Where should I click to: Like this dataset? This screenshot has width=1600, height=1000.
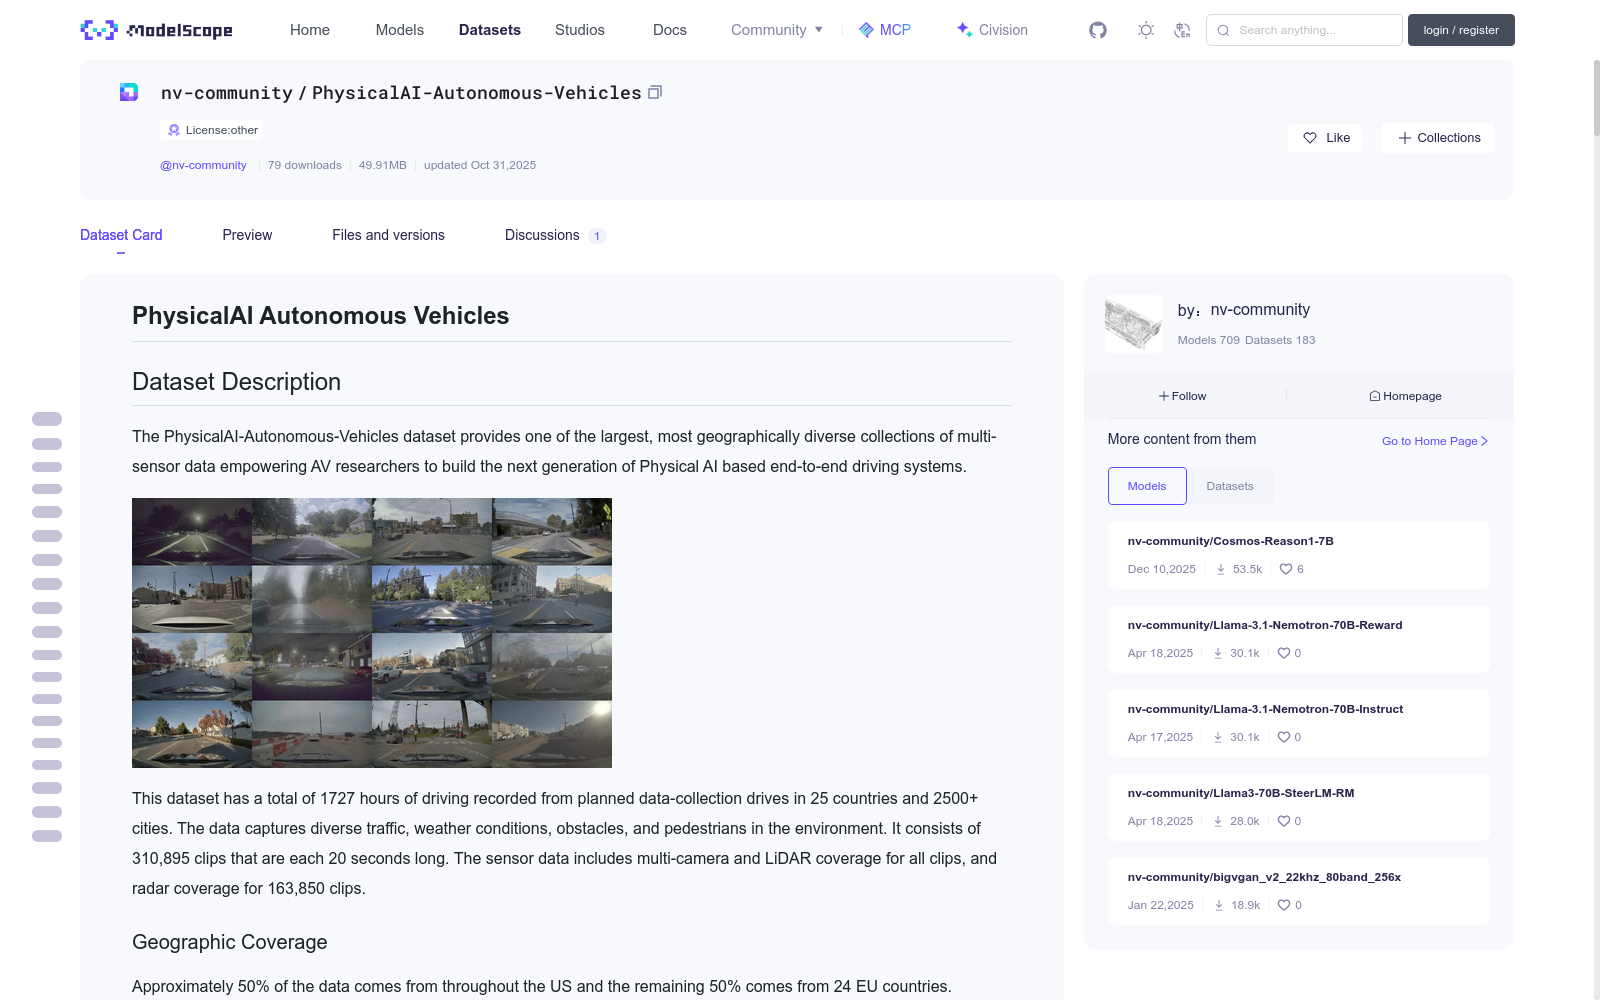coord(1326,138)
